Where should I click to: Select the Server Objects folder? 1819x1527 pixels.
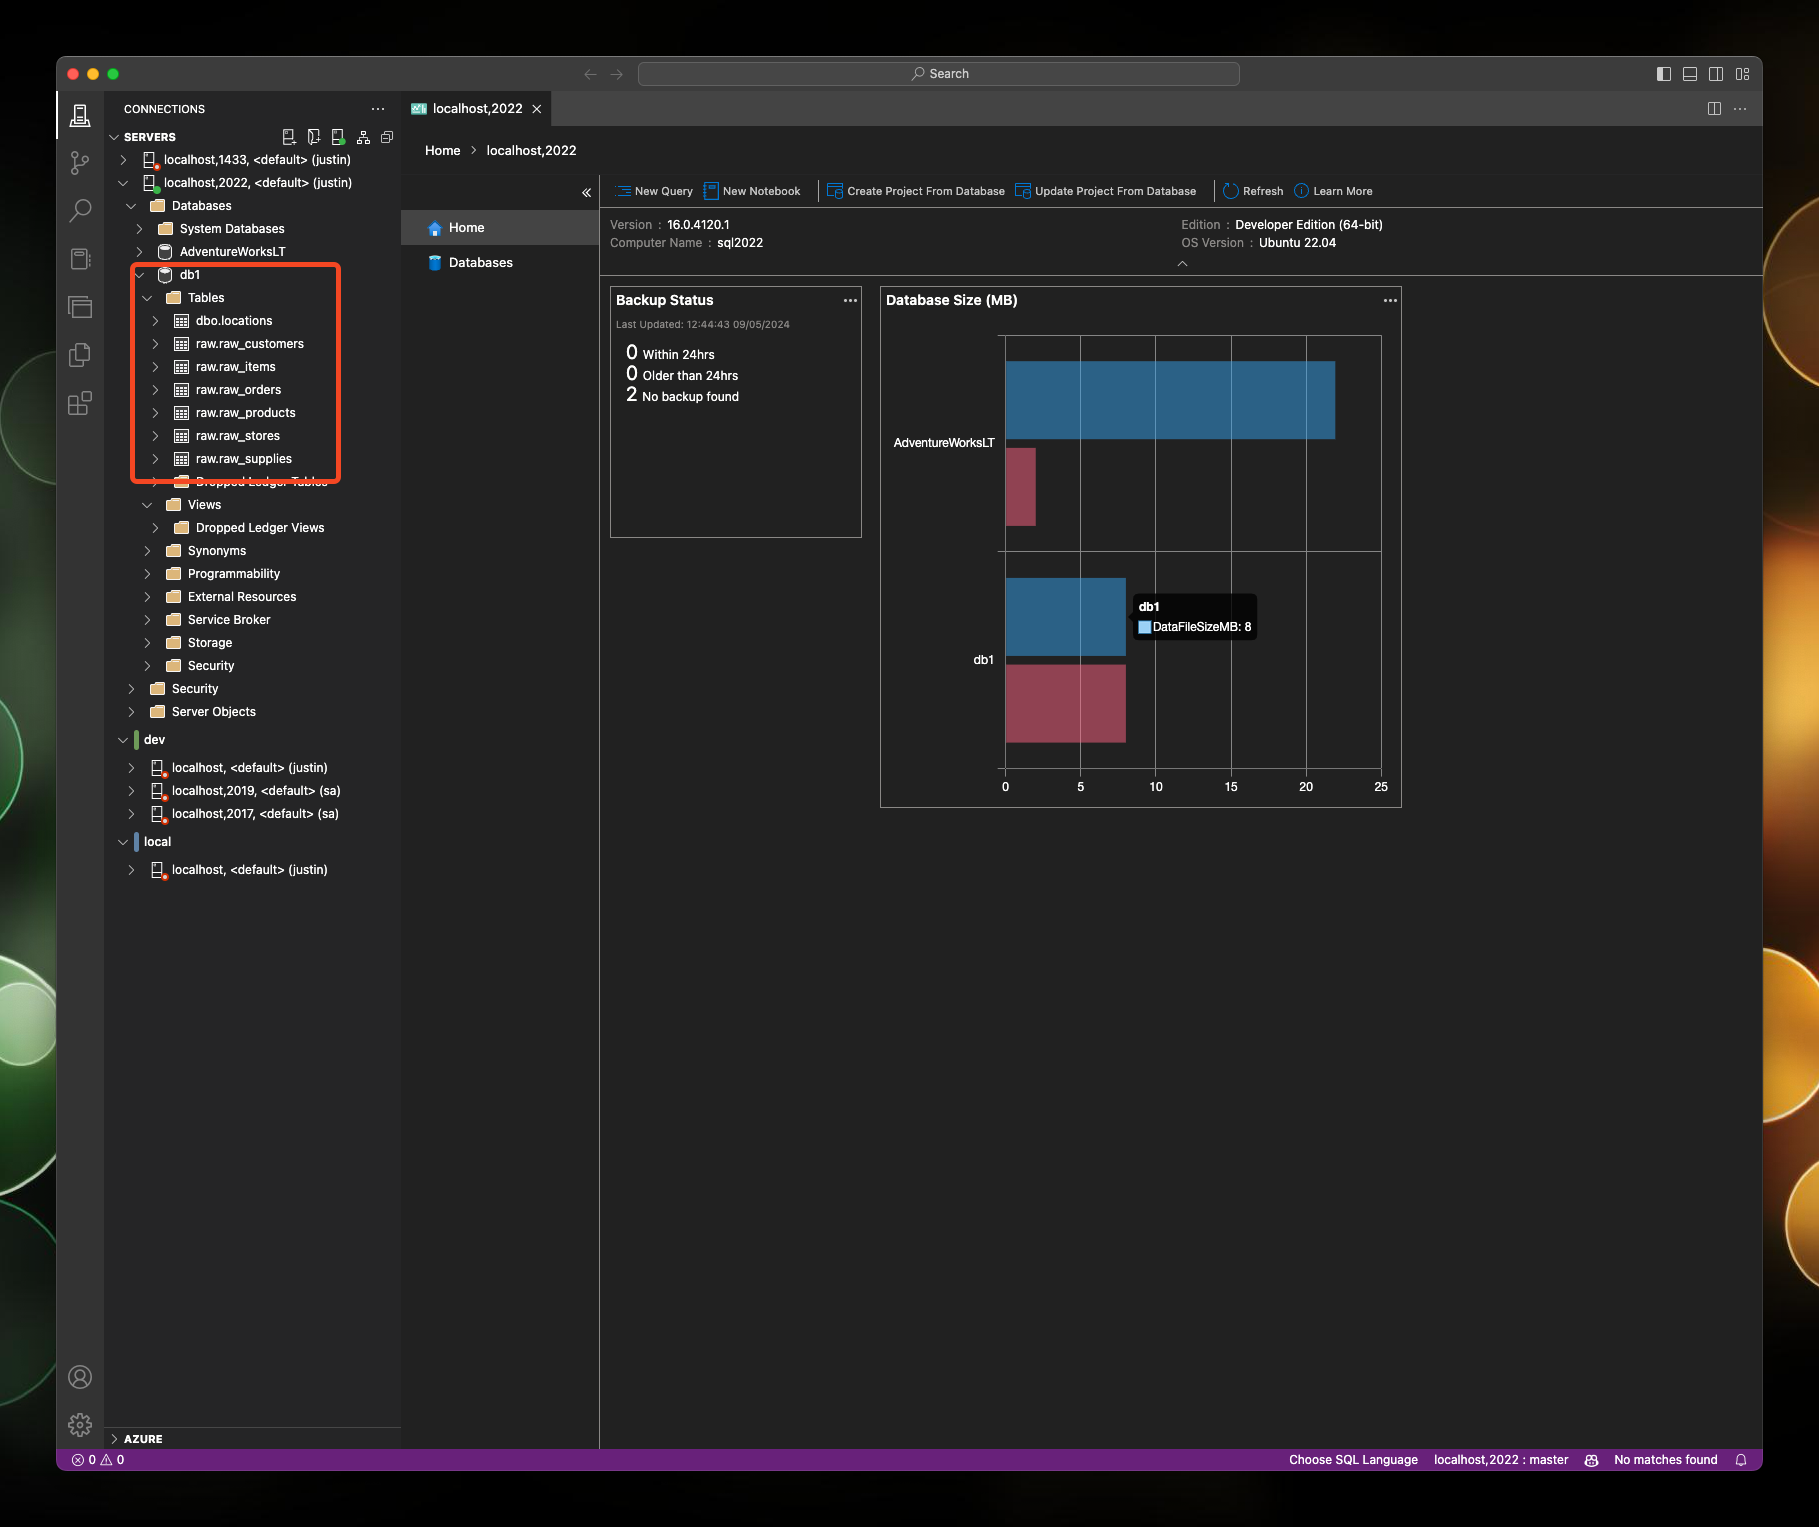214,712
